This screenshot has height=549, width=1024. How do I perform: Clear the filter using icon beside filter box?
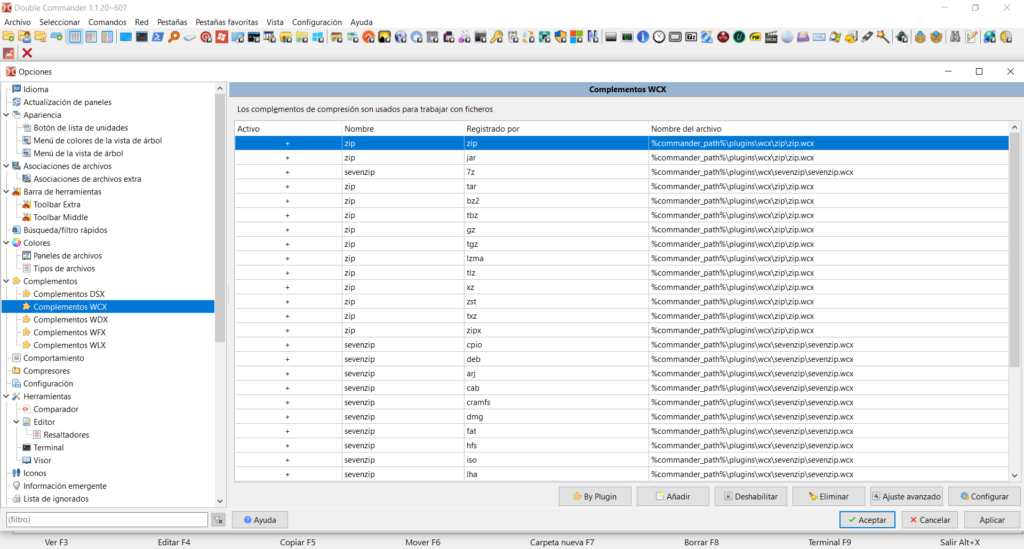coord(218,520)
